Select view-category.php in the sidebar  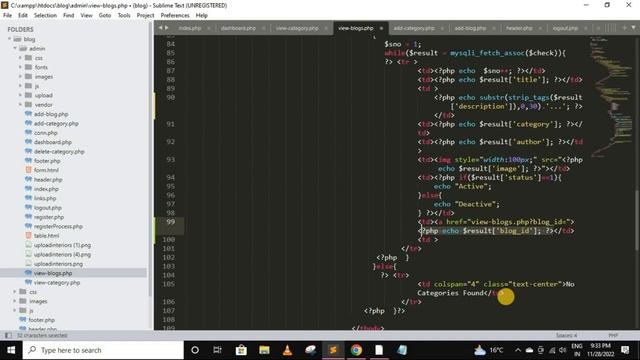pos(57,282)
